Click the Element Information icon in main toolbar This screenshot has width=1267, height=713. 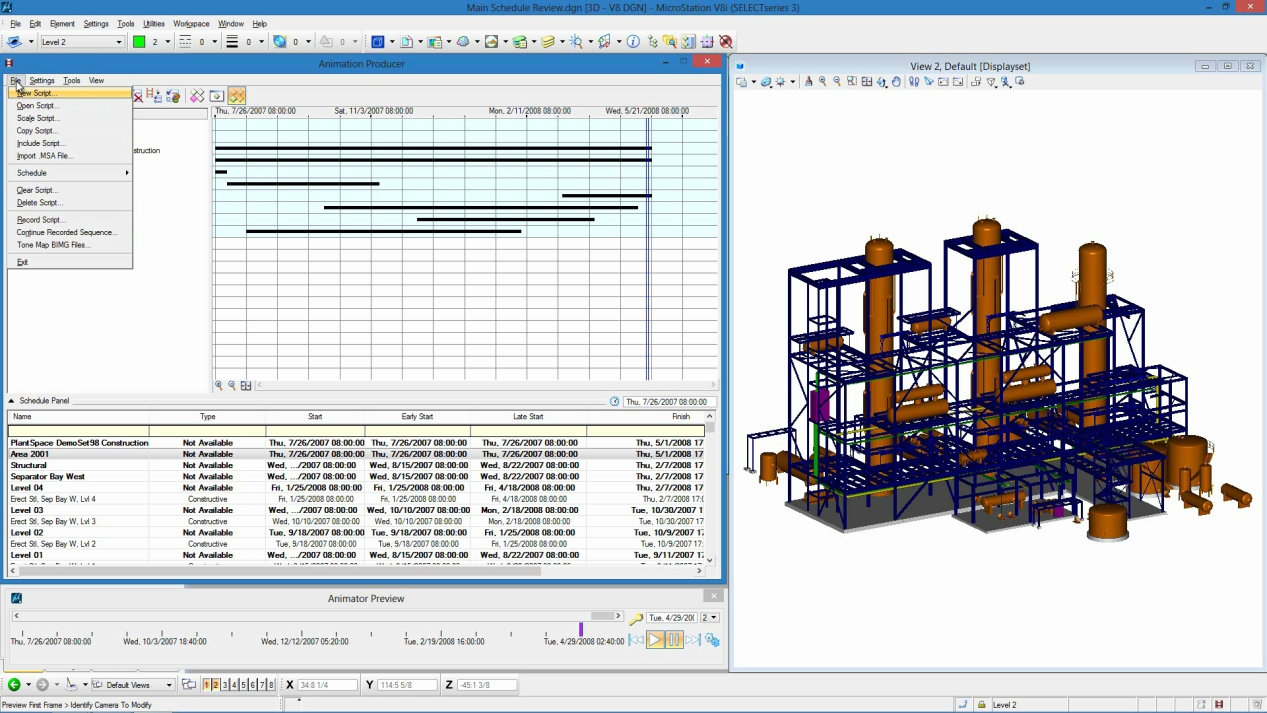pos(633,42)
